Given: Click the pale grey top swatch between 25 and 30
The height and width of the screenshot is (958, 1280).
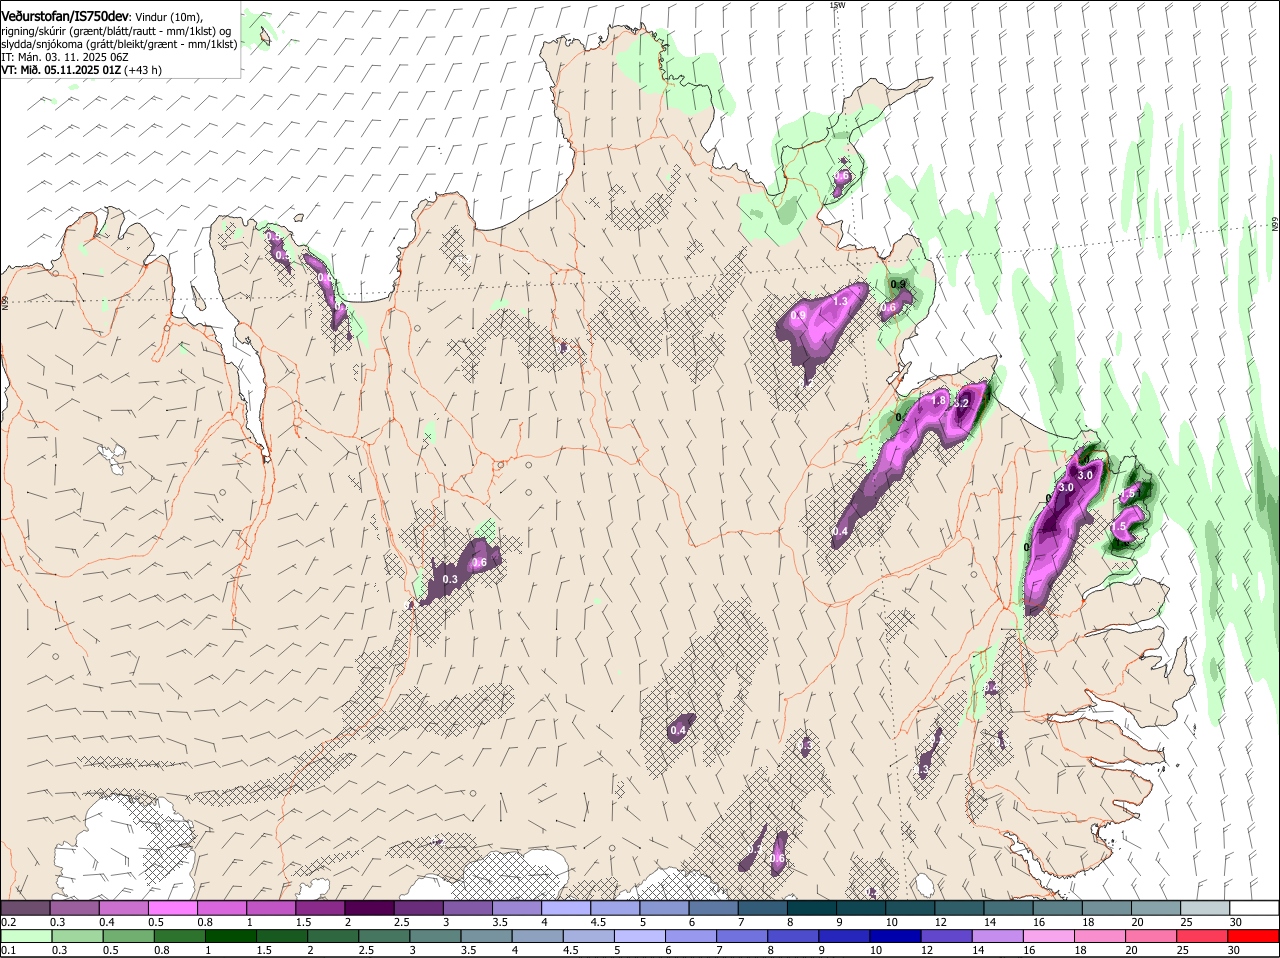Looking at the screenshot, I should 1204,907.
